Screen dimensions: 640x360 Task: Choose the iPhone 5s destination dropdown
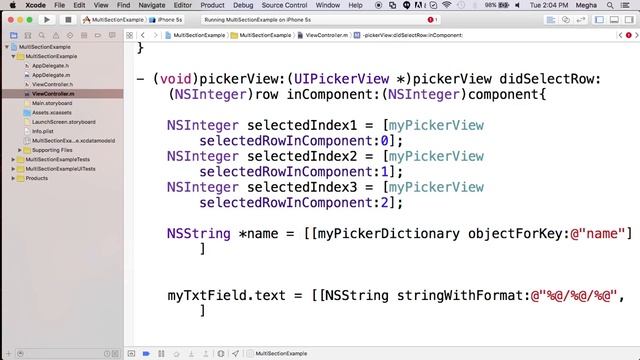(165, 20)
